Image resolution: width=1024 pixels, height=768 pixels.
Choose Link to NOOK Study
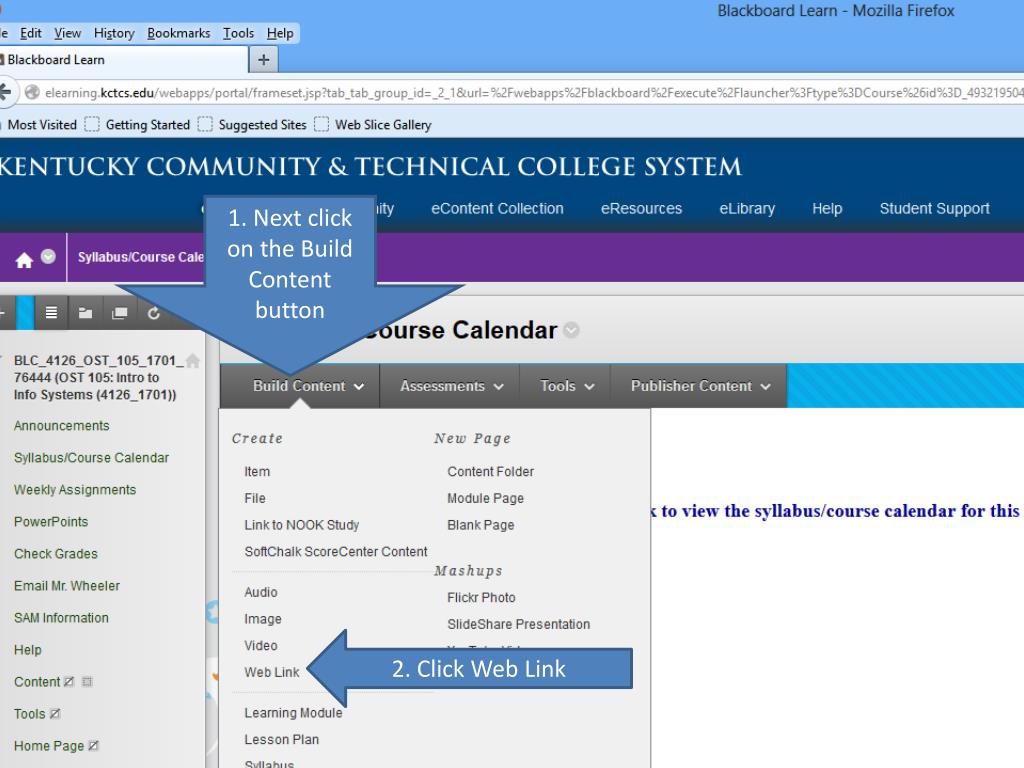click(302, 525)
